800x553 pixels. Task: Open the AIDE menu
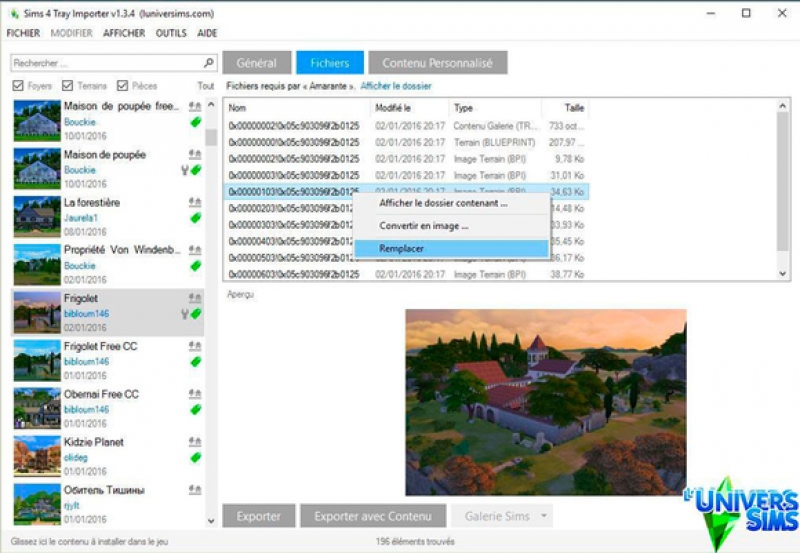[x=207, y=33]
